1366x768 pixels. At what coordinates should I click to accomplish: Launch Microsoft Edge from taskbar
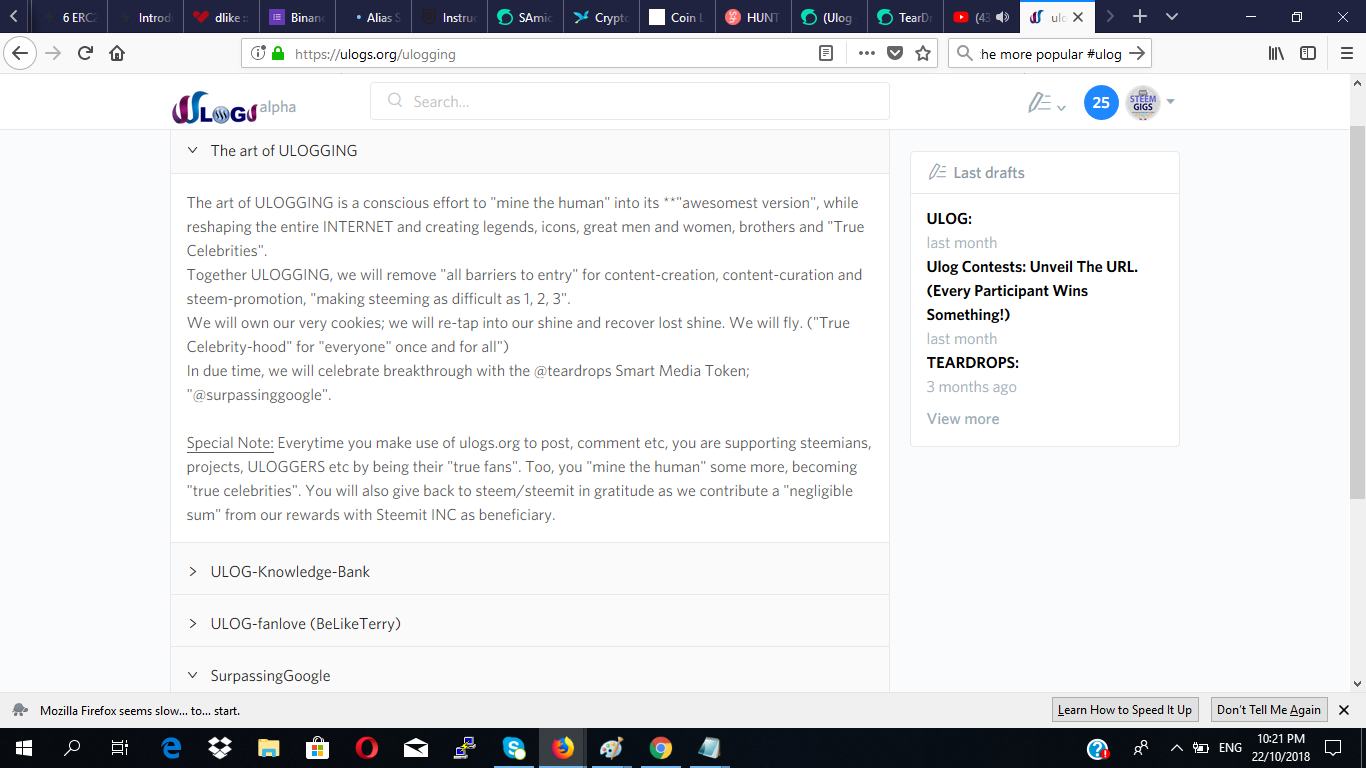pos(171,748)
